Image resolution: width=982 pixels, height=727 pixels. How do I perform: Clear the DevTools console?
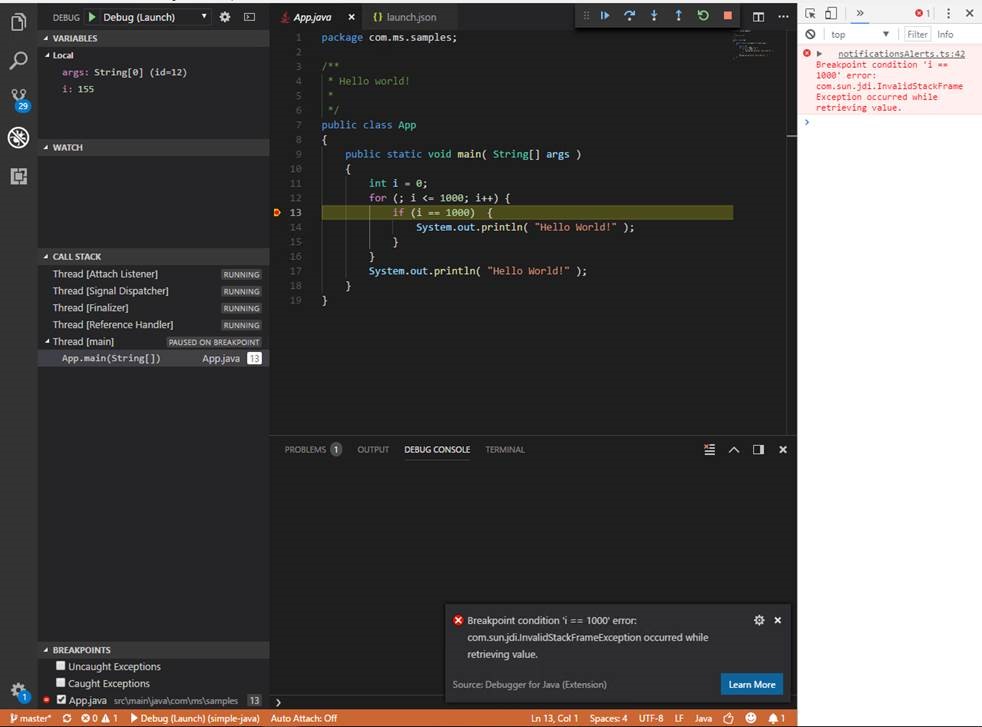[x=810, y=34]
